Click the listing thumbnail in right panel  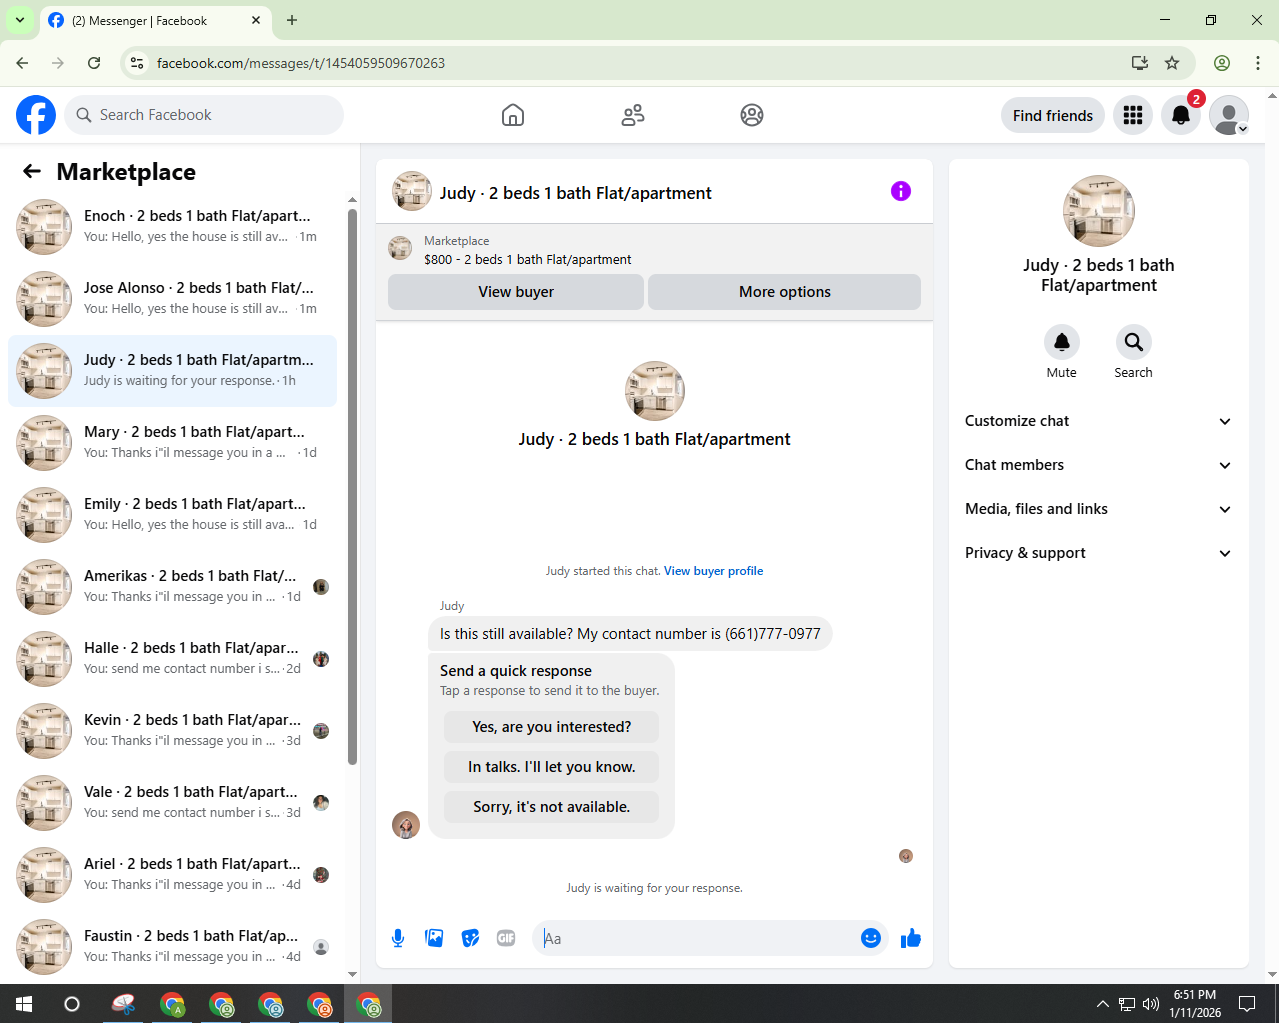[x=1099, y=211]
